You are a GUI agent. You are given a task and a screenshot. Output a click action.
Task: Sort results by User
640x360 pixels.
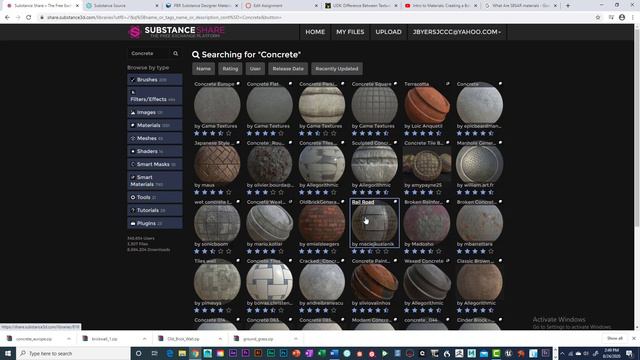coord(255,69)
